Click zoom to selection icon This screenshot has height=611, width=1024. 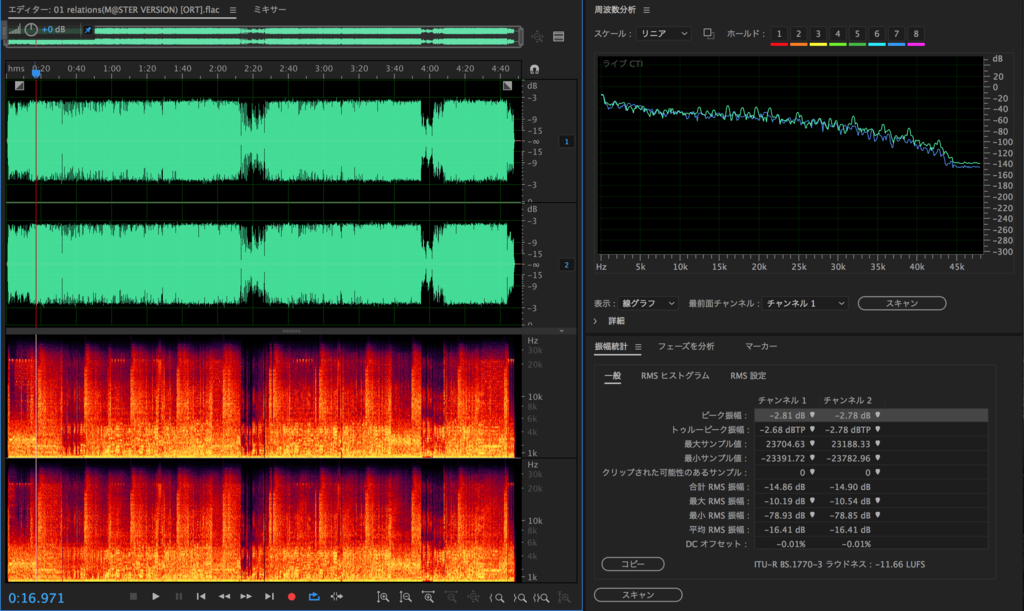coord(541,597)
